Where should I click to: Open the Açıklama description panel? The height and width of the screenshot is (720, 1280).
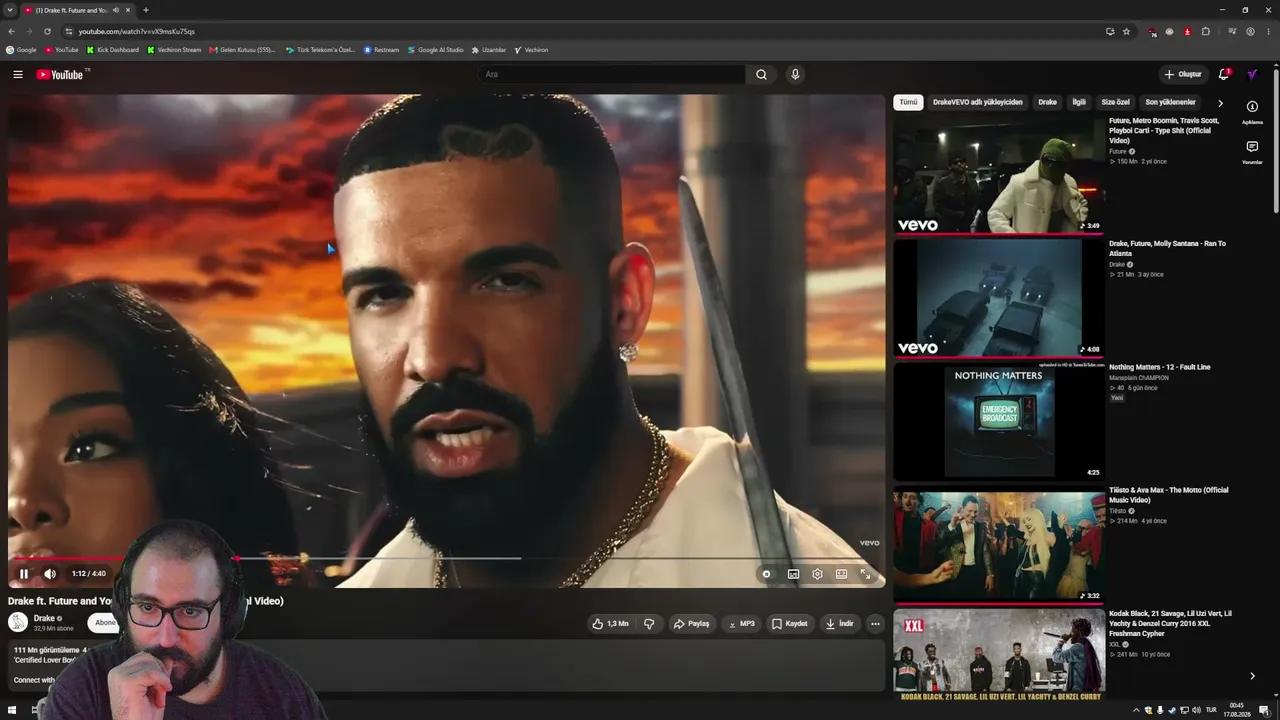click(1252, 111)
